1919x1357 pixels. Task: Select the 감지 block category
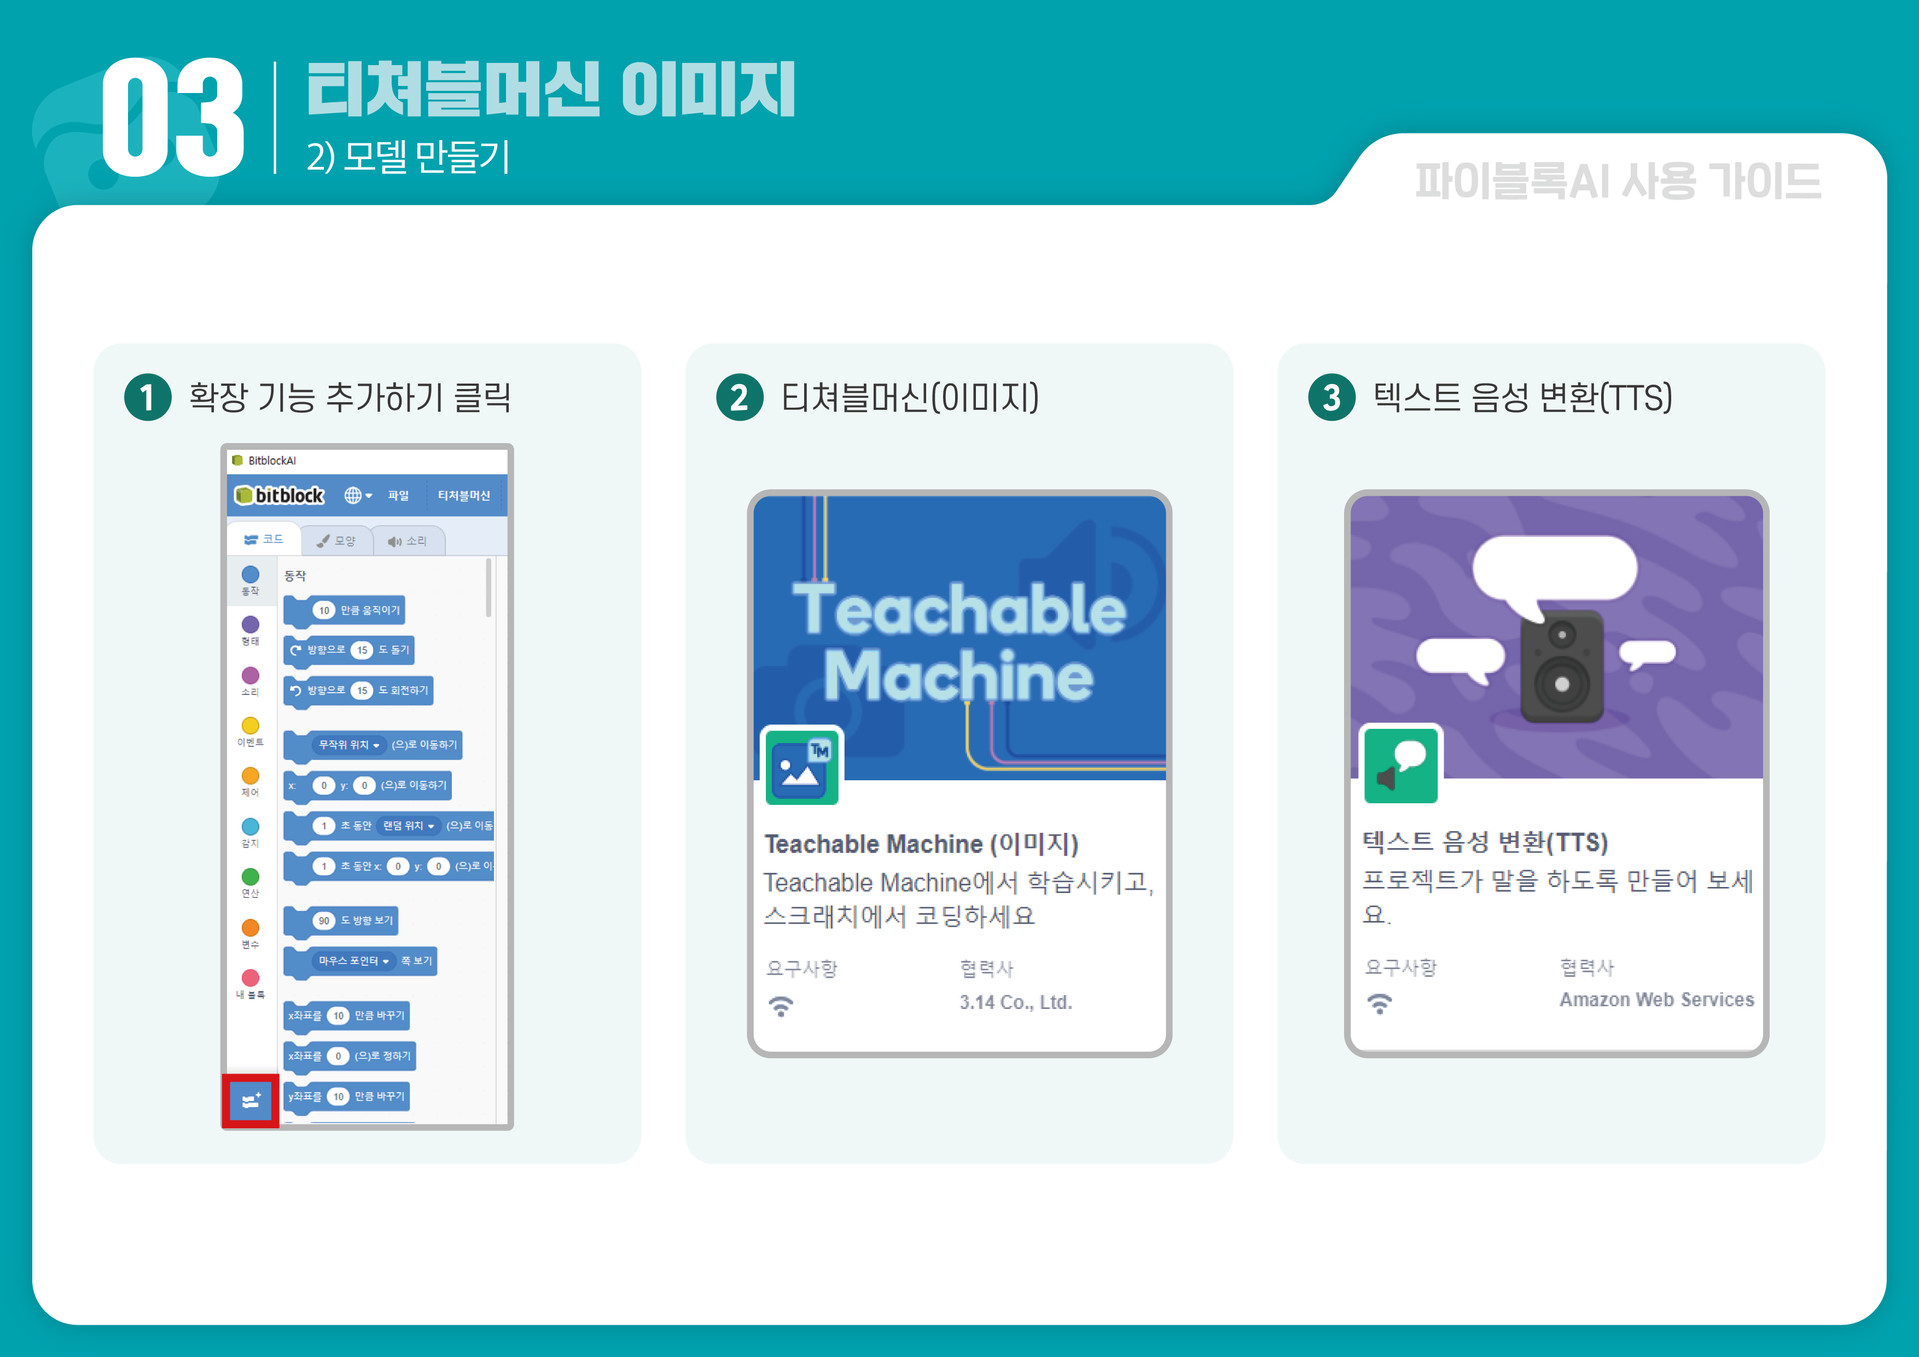point(250,832)
